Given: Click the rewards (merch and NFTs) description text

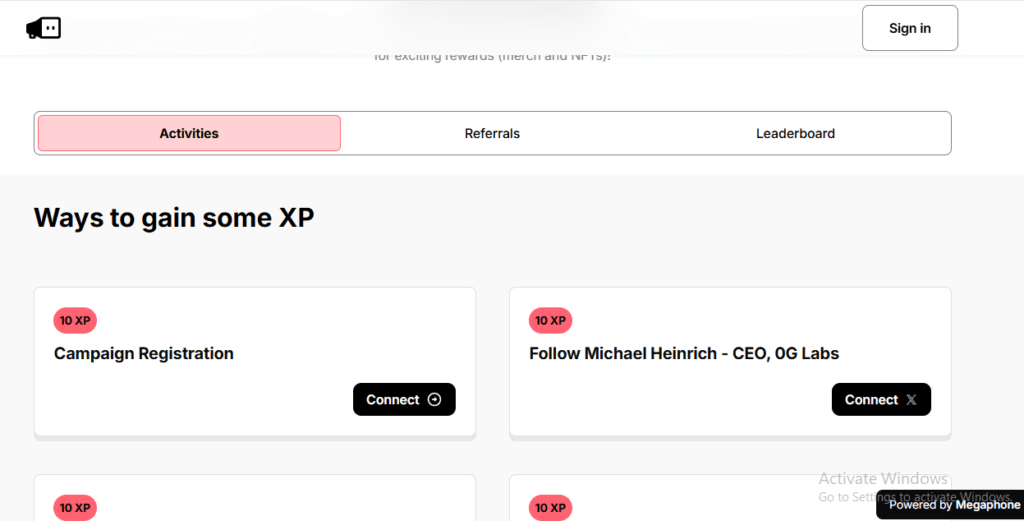Looking at the screenshot, I should point(492,57).
